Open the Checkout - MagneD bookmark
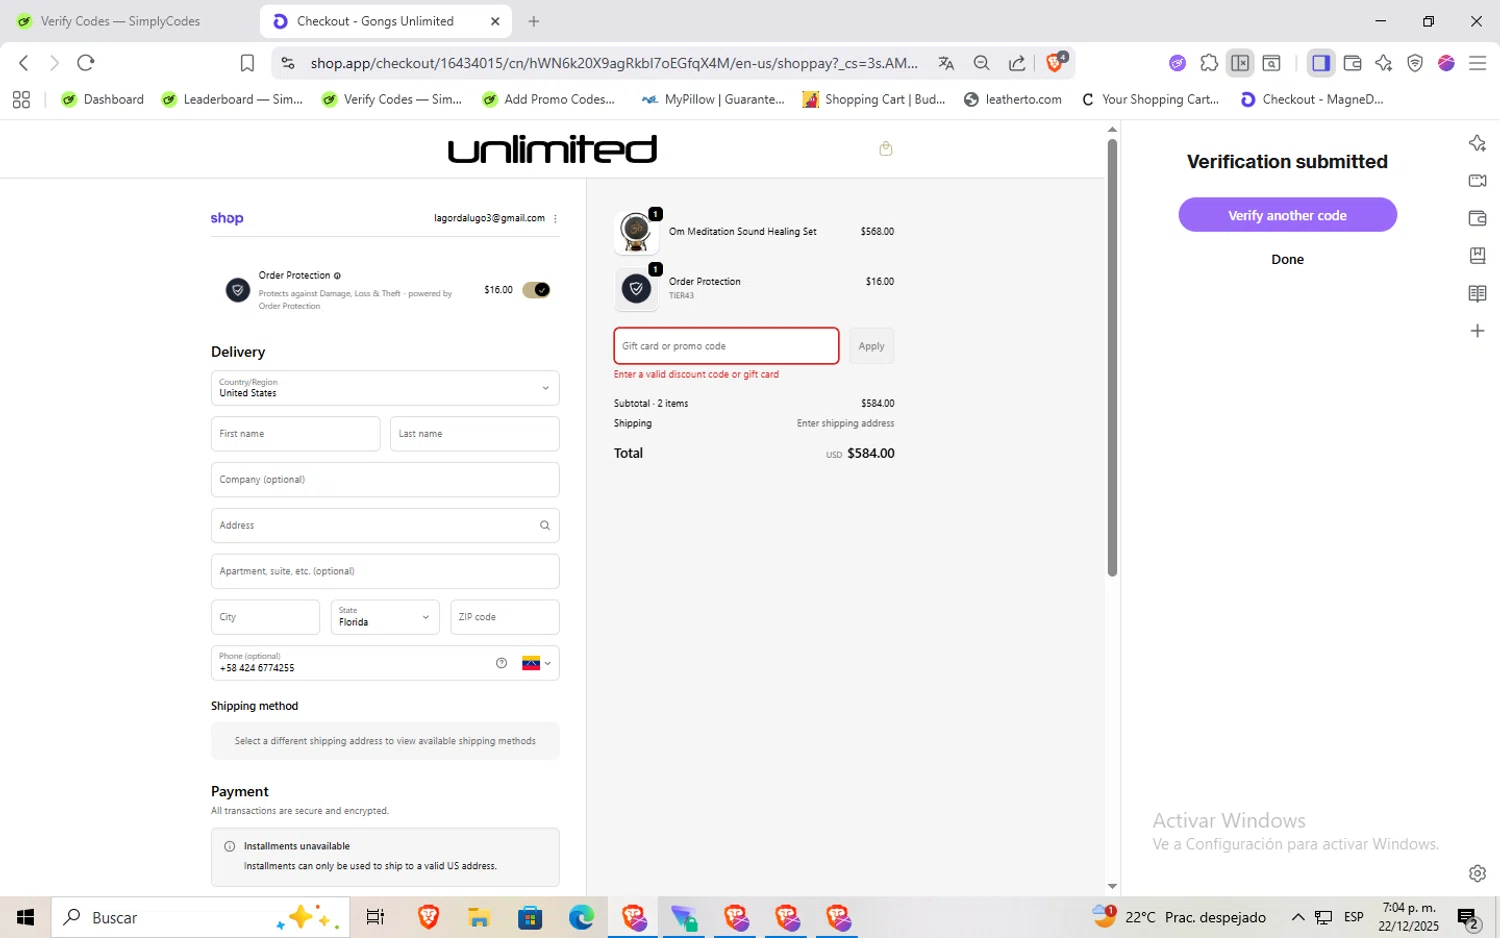The width and height of the screenshot is (1500, 938). 1311,99
